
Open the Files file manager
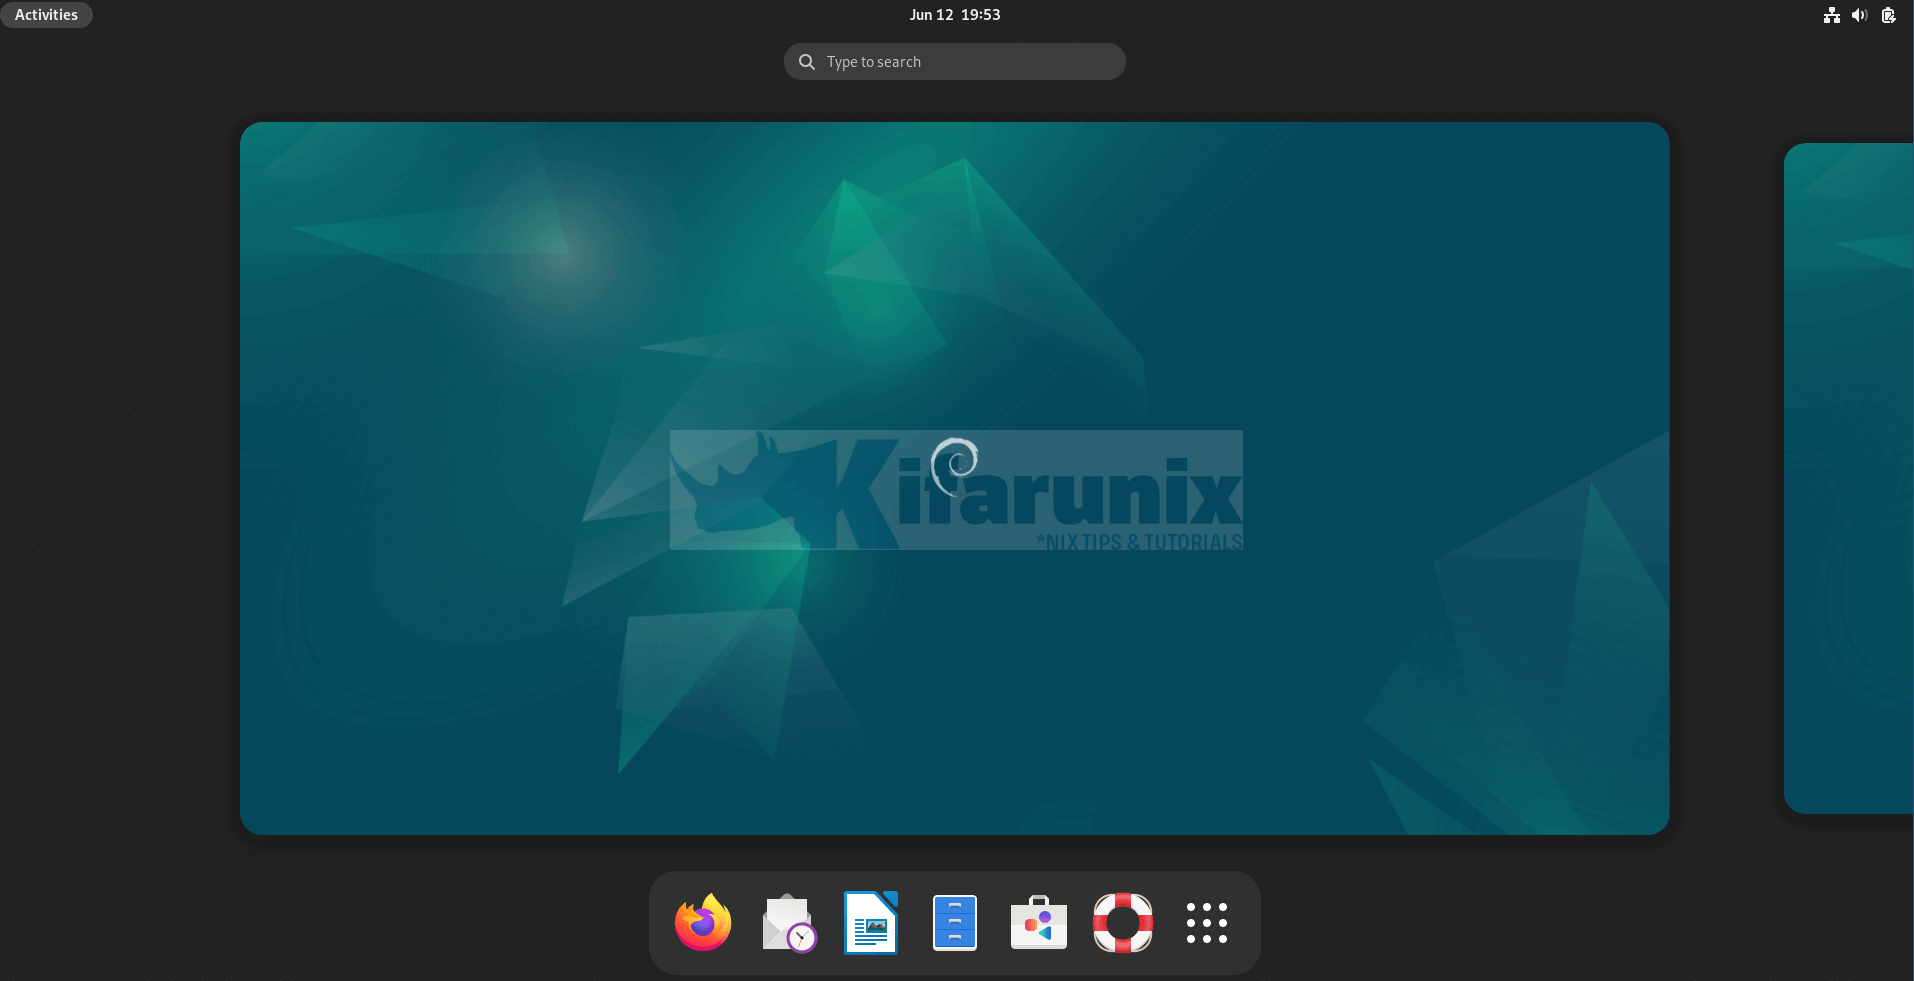point(955,923)
